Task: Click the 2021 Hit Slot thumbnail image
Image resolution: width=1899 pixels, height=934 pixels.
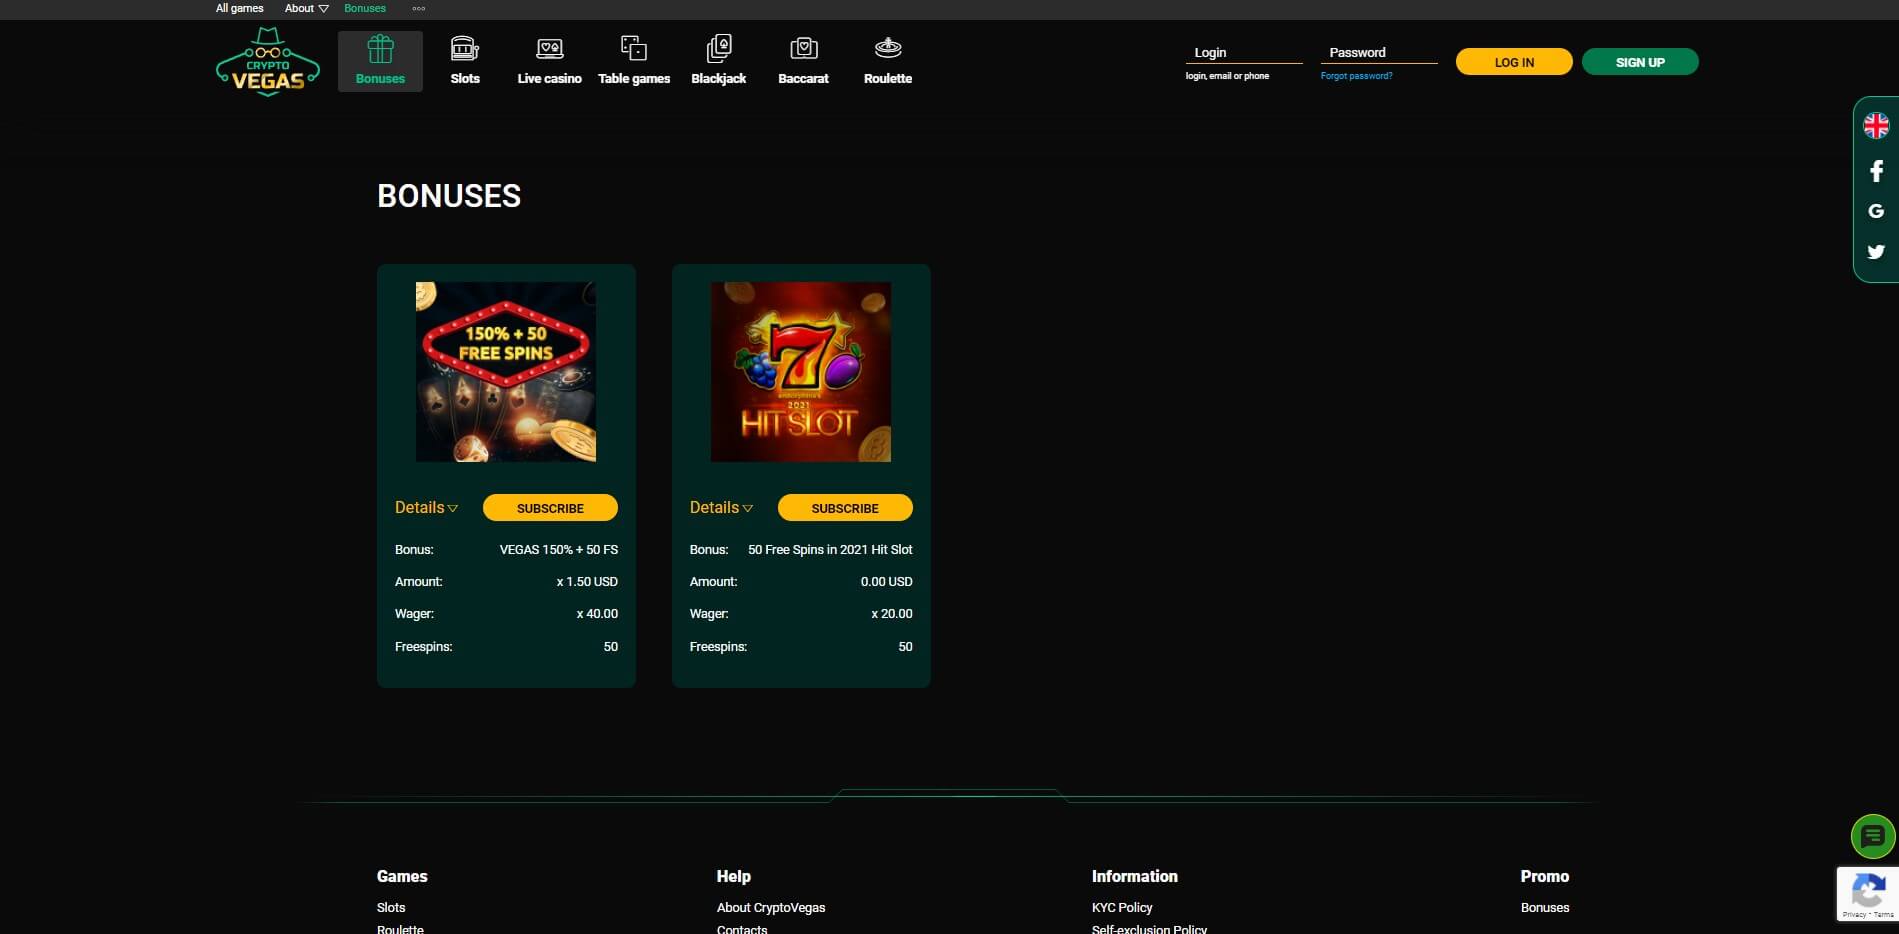Action: 801,372
